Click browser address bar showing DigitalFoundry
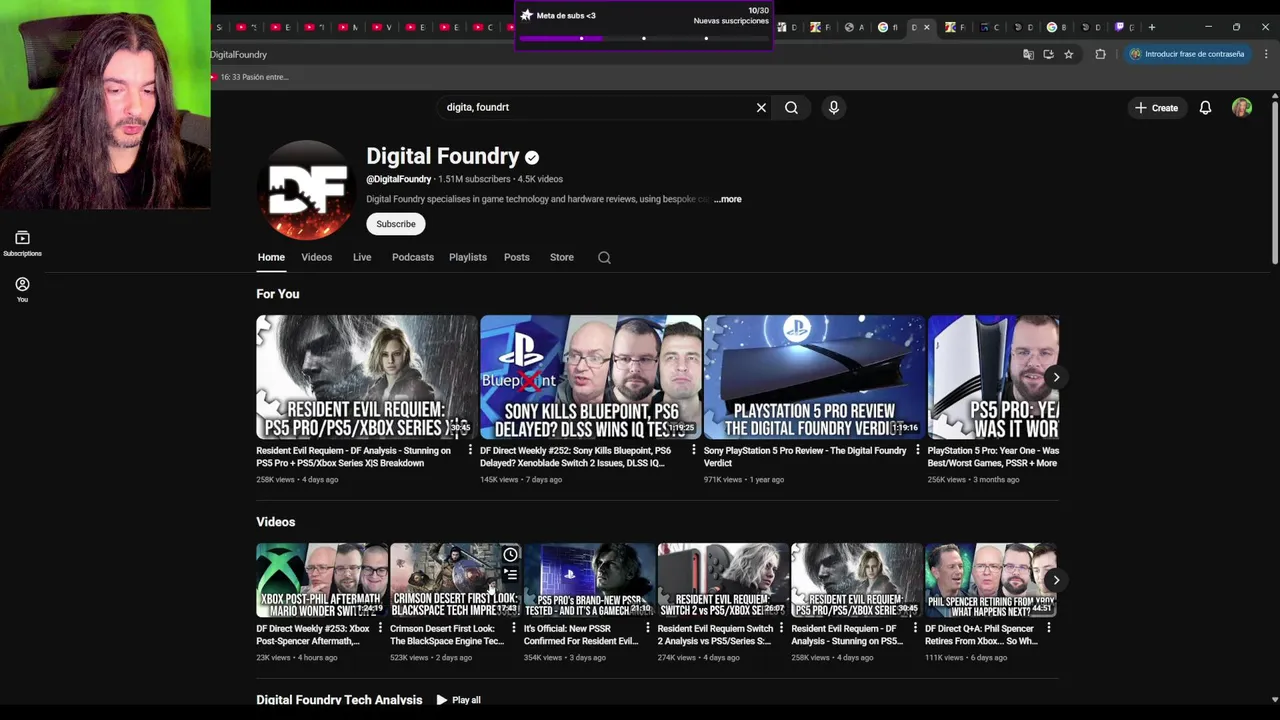Viewport: 1280px width, 720px height. point(610,54)
